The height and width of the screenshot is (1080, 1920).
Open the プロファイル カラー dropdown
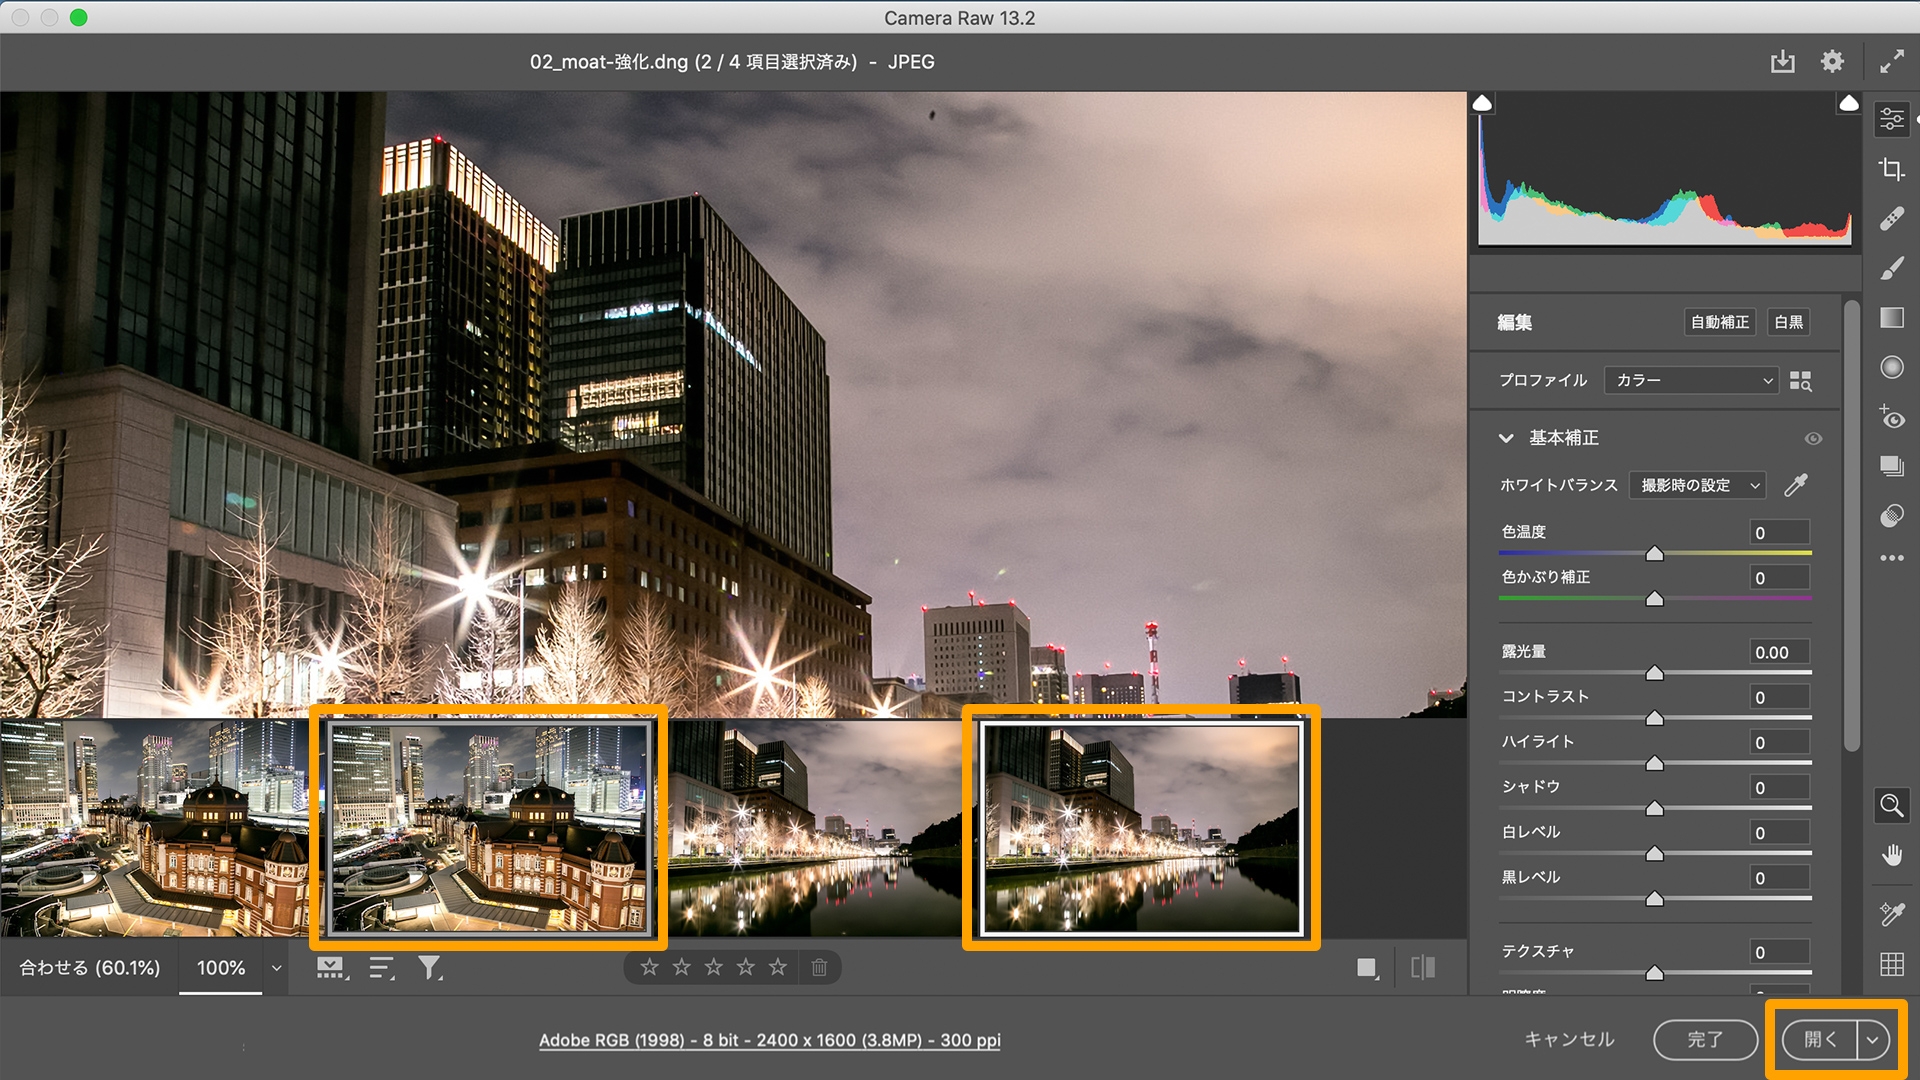[1691, 380]
